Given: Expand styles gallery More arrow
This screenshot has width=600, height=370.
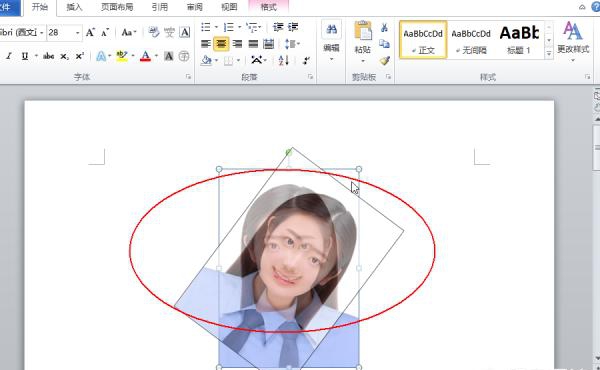Looking at the screenshot, I should [549, 54].
